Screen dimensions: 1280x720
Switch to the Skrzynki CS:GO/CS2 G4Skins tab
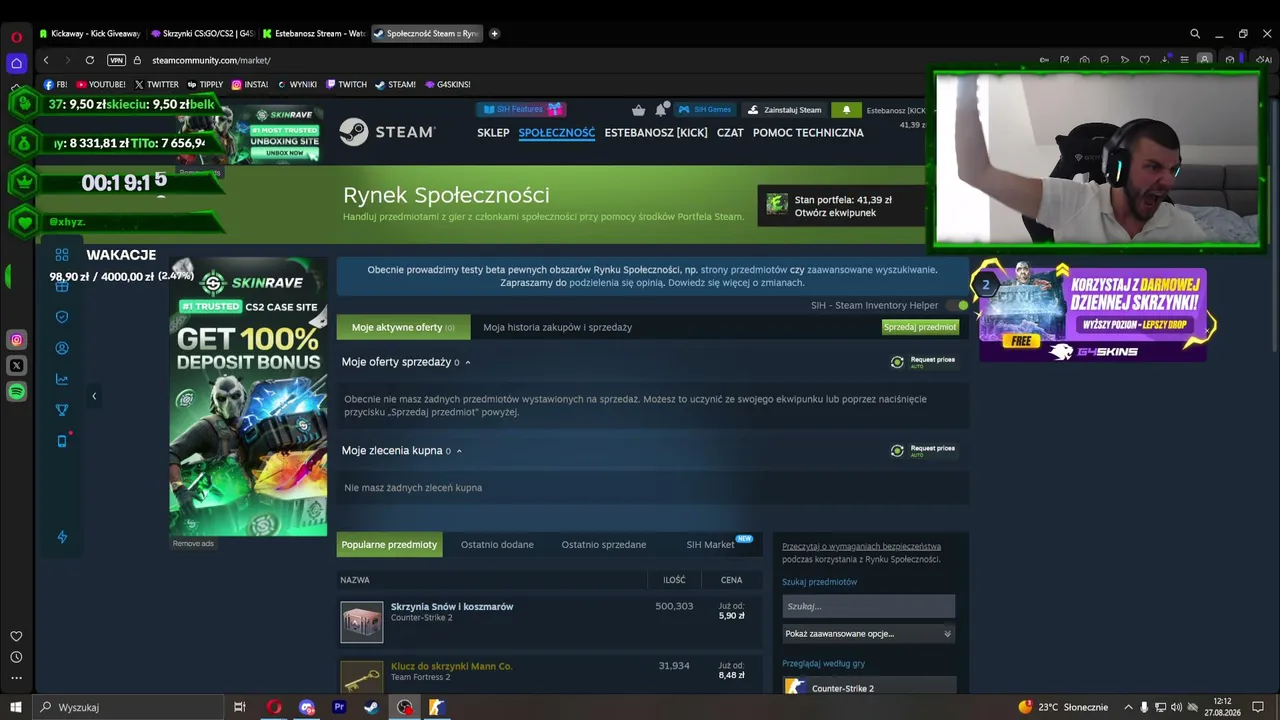pos(203,33)
